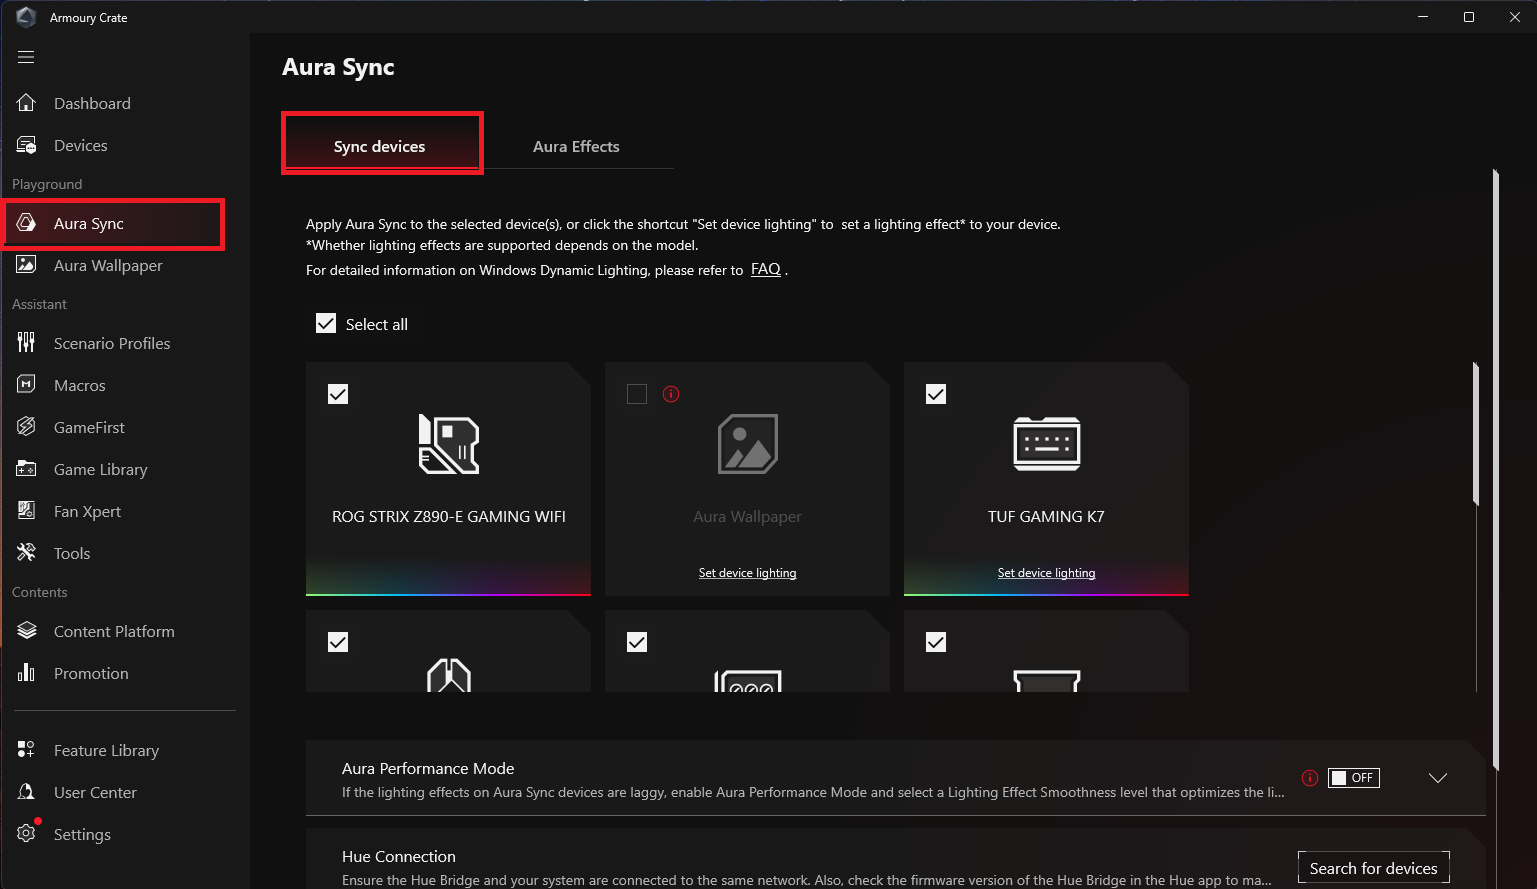The width and height of the screenshot is (1537, 889).
Task: Uncheck the second-row right device checkbox
Action: pyautogui.click(x=936, y=642)
